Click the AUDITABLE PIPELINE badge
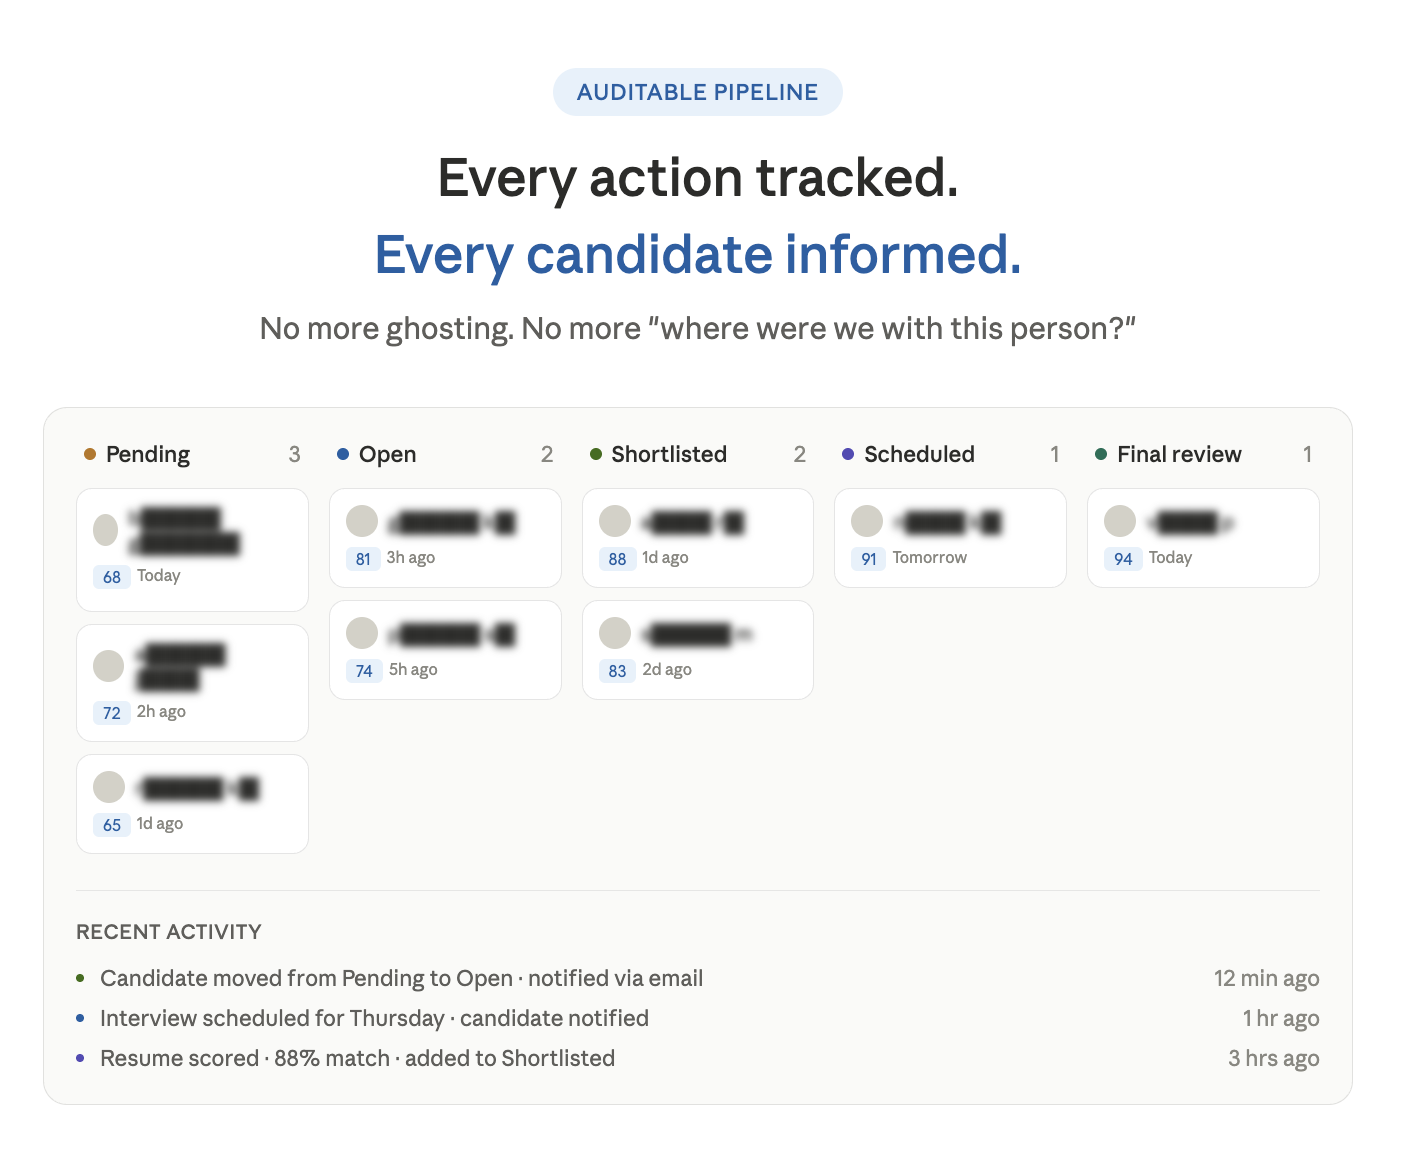Image resolution: width=1402 pixels, height=1176 pixels. coord(698,92)
